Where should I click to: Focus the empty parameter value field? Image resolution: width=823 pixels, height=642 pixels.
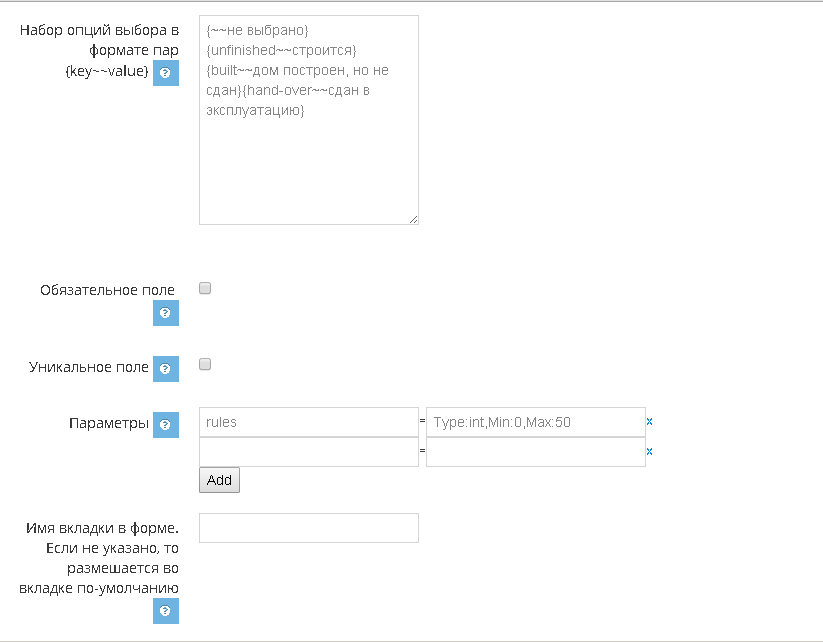(536, 452)
